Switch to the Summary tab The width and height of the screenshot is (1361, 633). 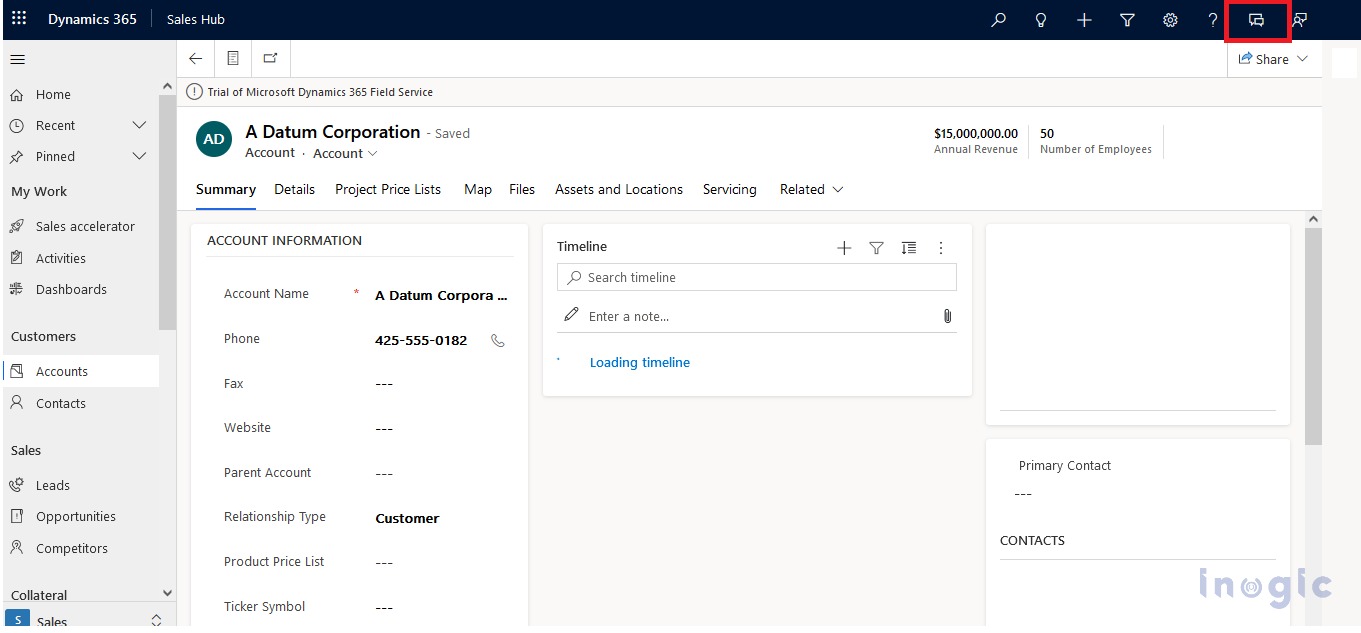[226, 189]
